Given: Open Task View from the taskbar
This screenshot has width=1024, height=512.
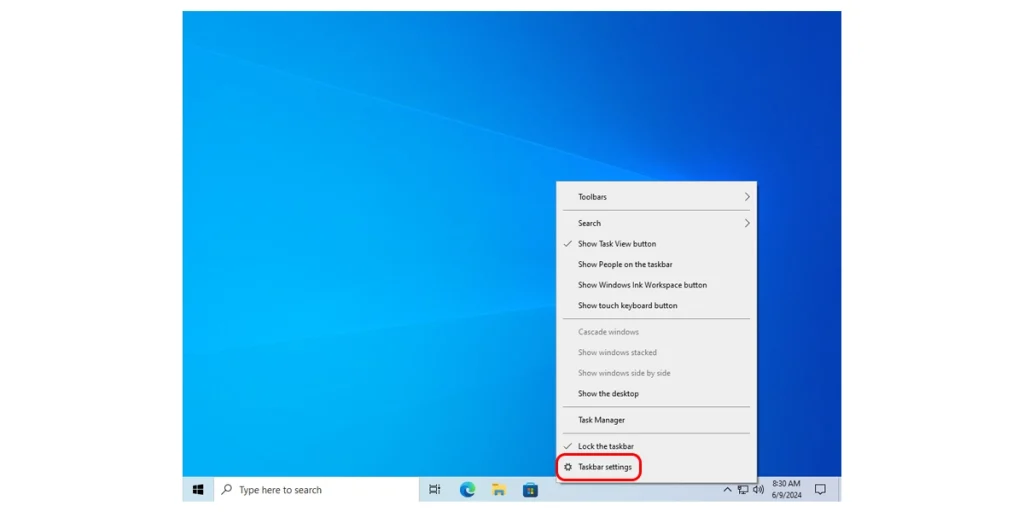Looking at the screenshot, I should (x=434, y=489).
